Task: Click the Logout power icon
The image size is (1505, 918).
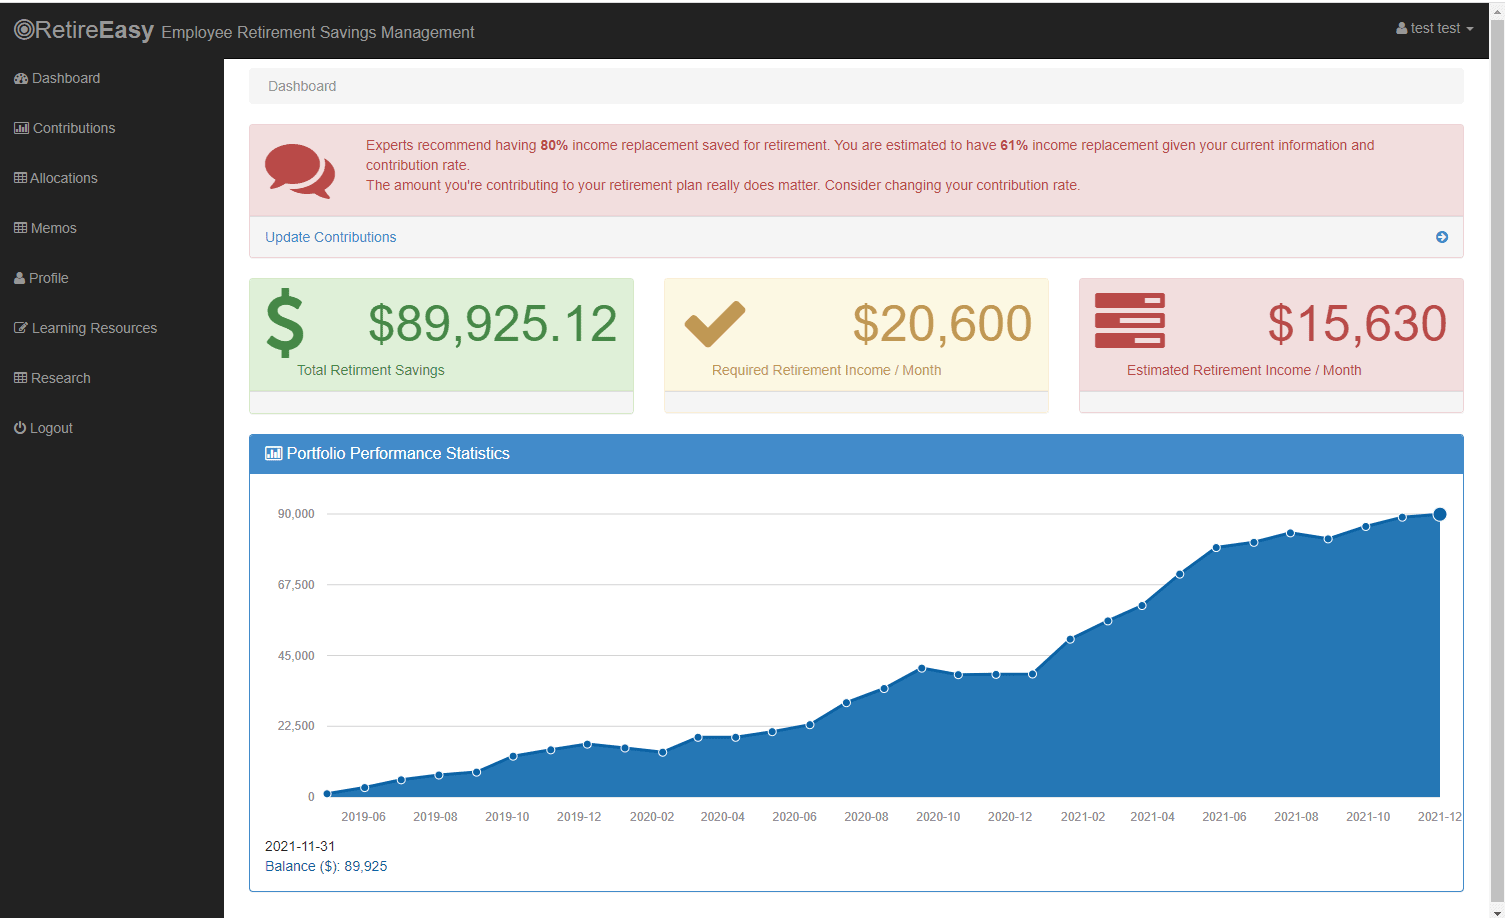Action: tap(20, 428)
